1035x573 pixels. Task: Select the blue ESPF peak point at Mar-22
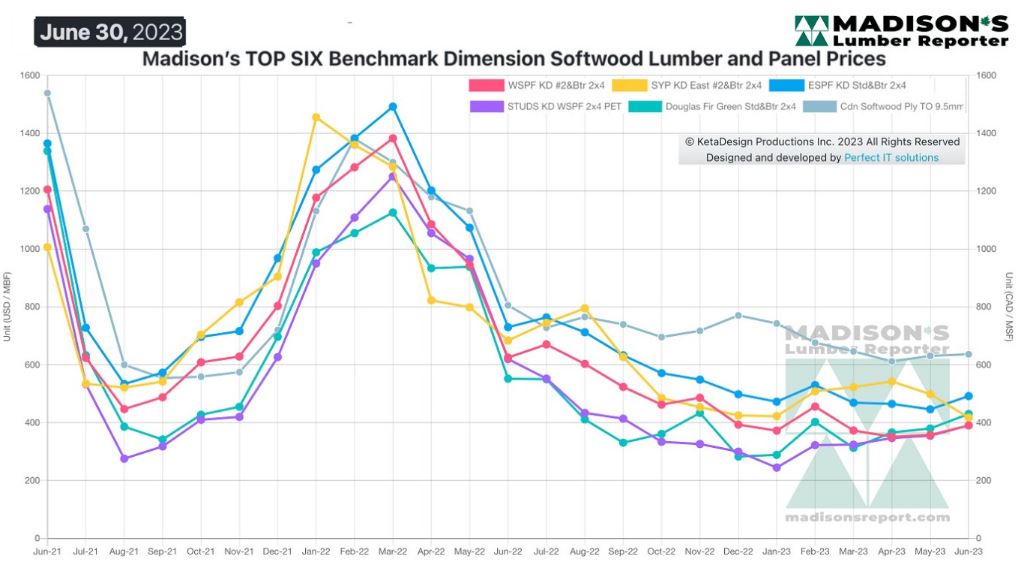(x=393, y=107)
